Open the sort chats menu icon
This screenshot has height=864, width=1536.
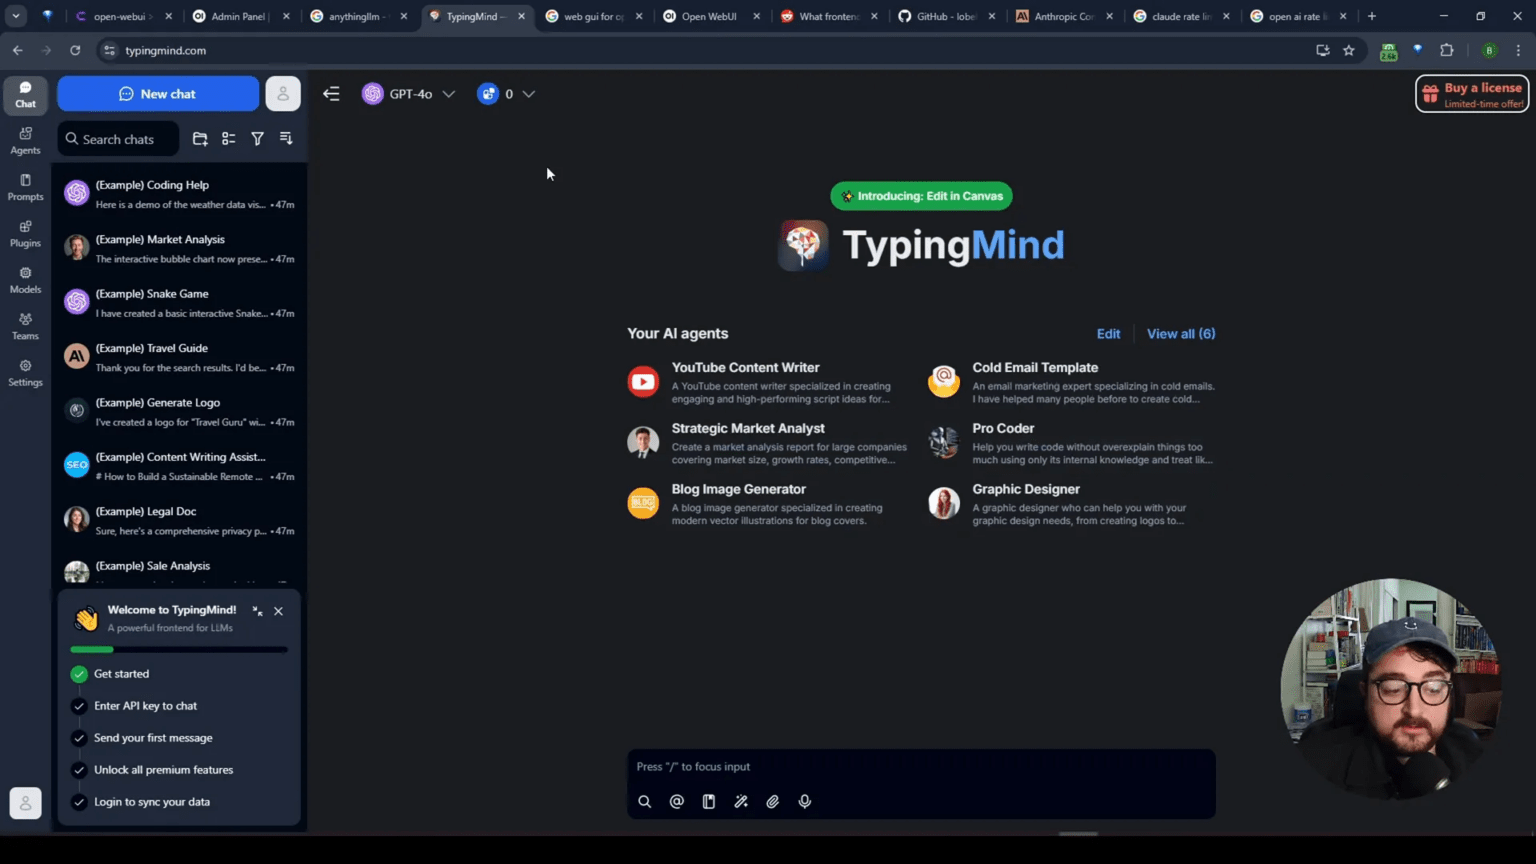pos(286,139)
